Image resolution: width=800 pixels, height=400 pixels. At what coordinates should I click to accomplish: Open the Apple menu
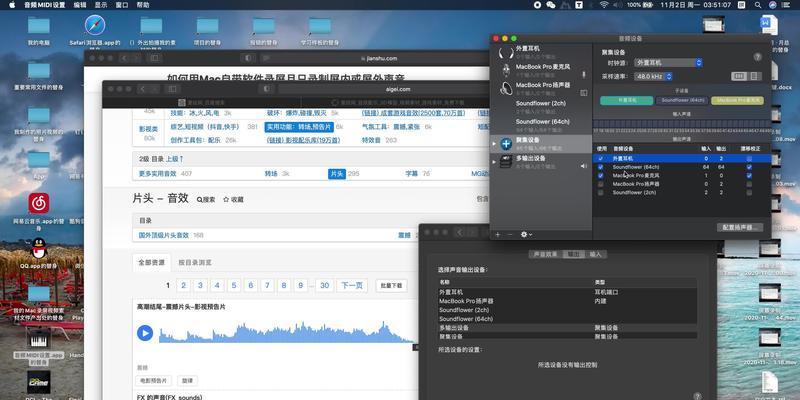12,5
